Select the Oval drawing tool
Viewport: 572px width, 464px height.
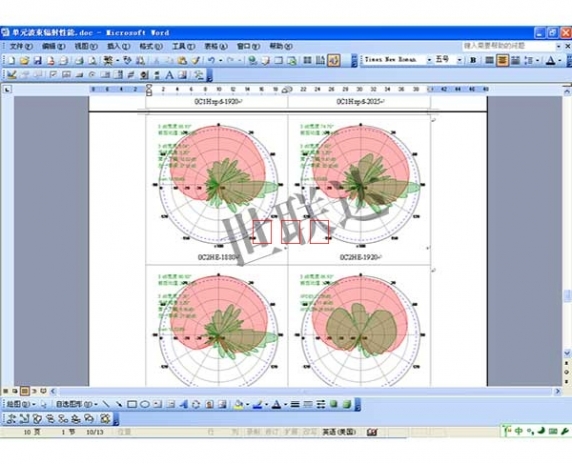[x=145, y=404]
